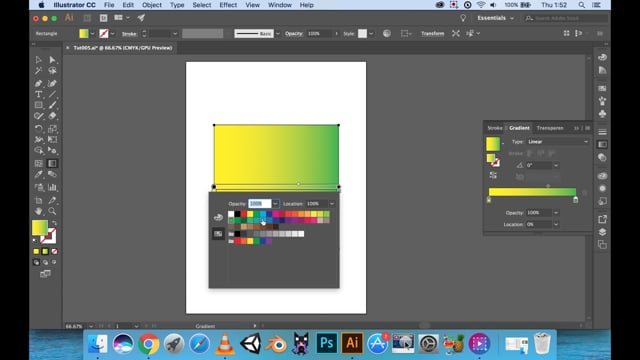Screen dimensions: 640x360
Task: Pick white swatch in popup
Action: point(231,214)
